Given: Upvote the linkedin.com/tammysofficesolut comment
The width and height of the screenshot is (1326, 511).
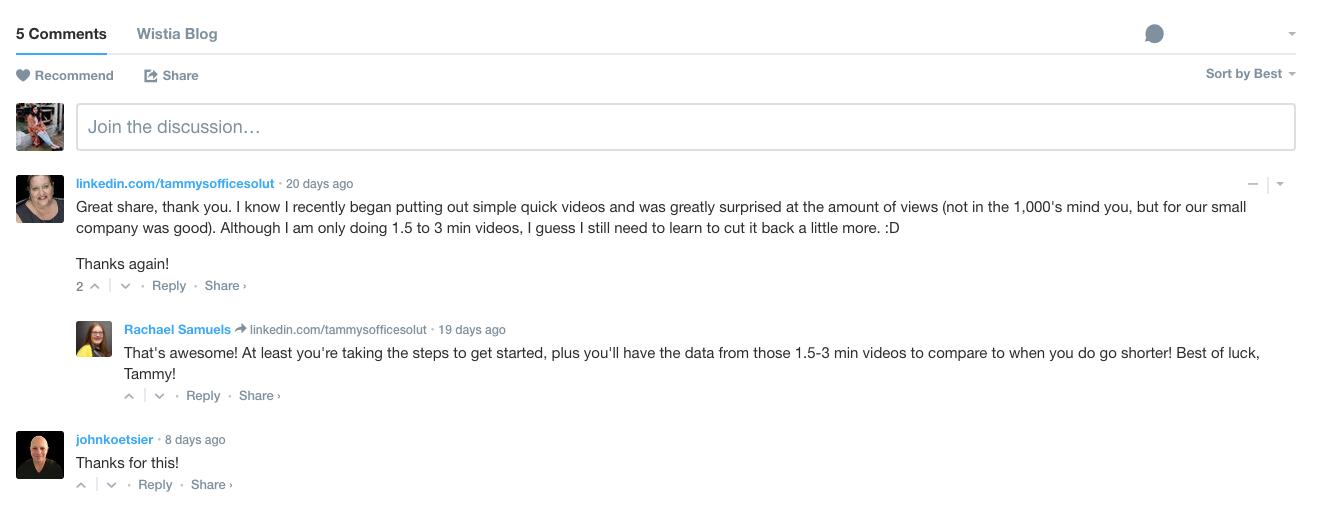Looking at the screenshot, I should click(95, 286).
